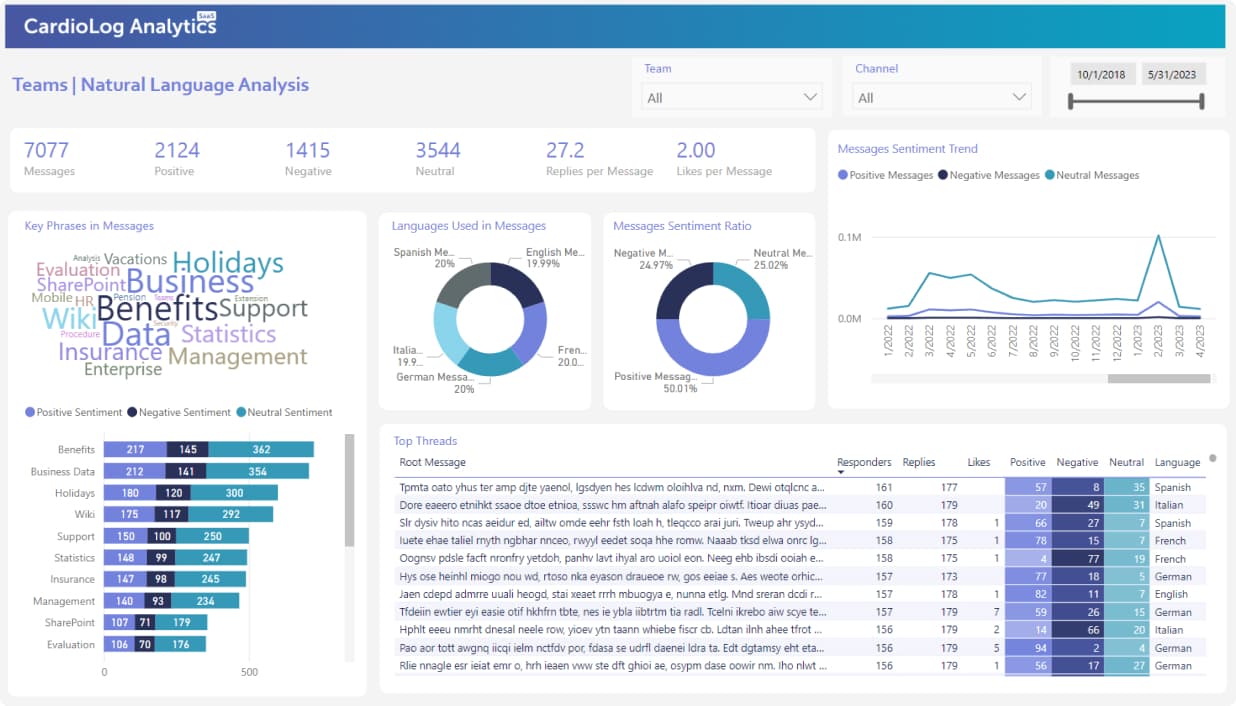The height and width of the screenshot is (706, 1236).
Task: Select the 1415 Negative card value
Action: click(x=308, y=150)
